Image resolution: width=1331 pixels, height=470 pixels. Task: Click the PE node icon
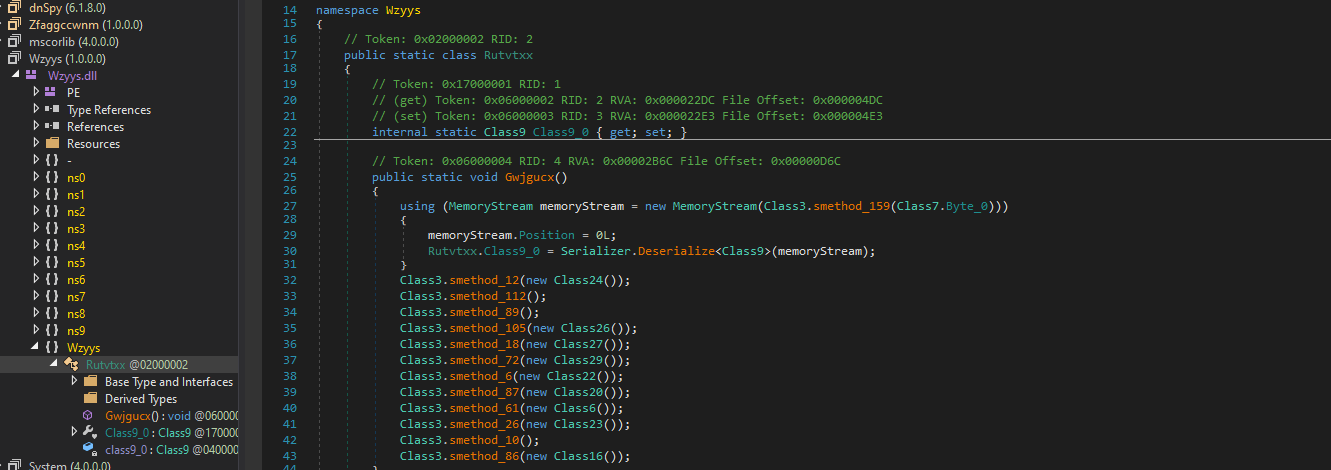pyautogui.click(x=51, y=92)
